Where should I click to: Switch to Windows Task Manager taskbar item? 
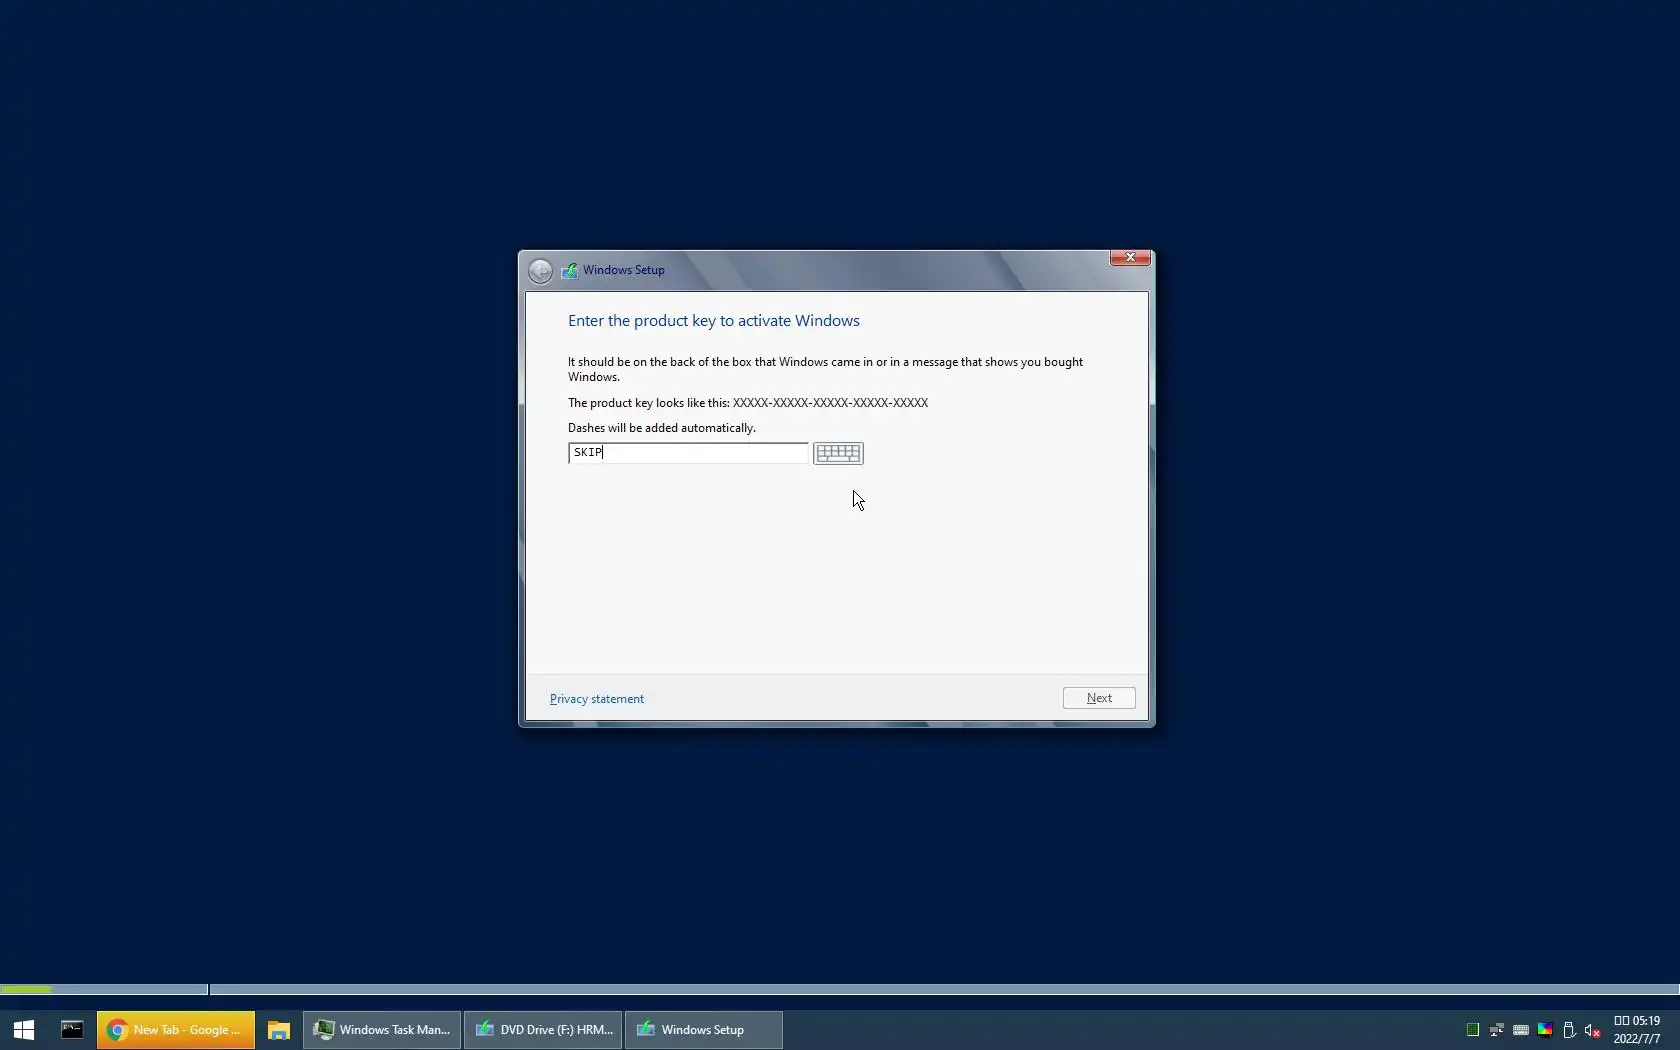point(383,1029)
